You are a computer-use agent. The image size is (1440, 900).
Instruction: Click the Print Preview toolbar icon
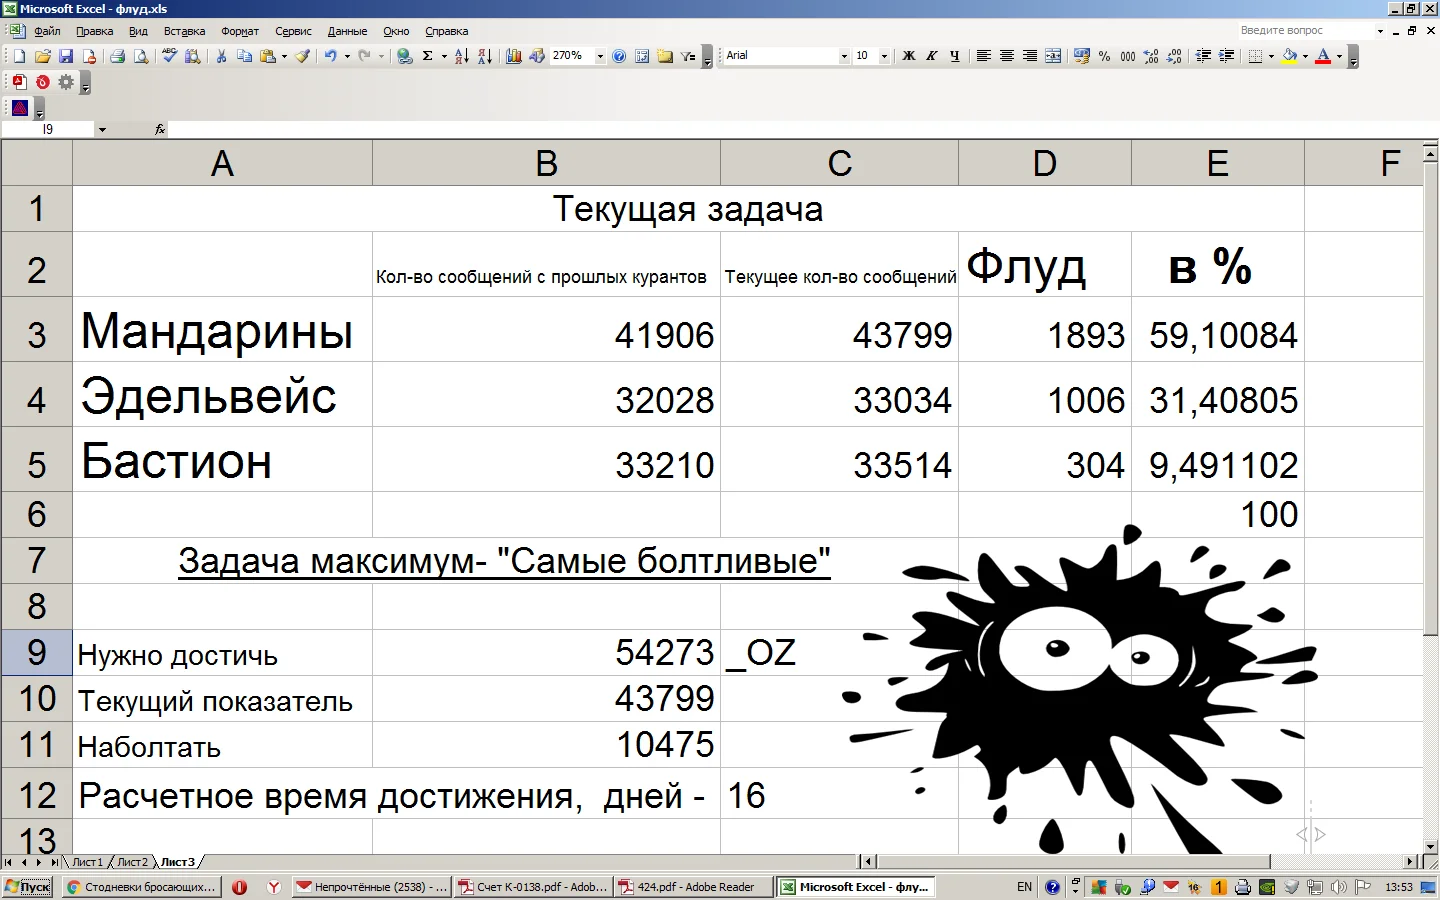(141, 56)
